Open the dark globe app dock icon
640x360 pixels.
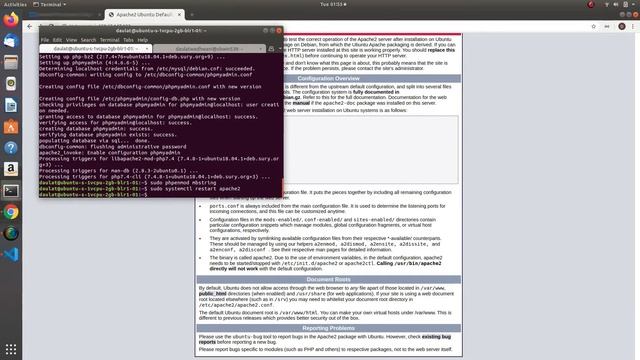(11, 233)
